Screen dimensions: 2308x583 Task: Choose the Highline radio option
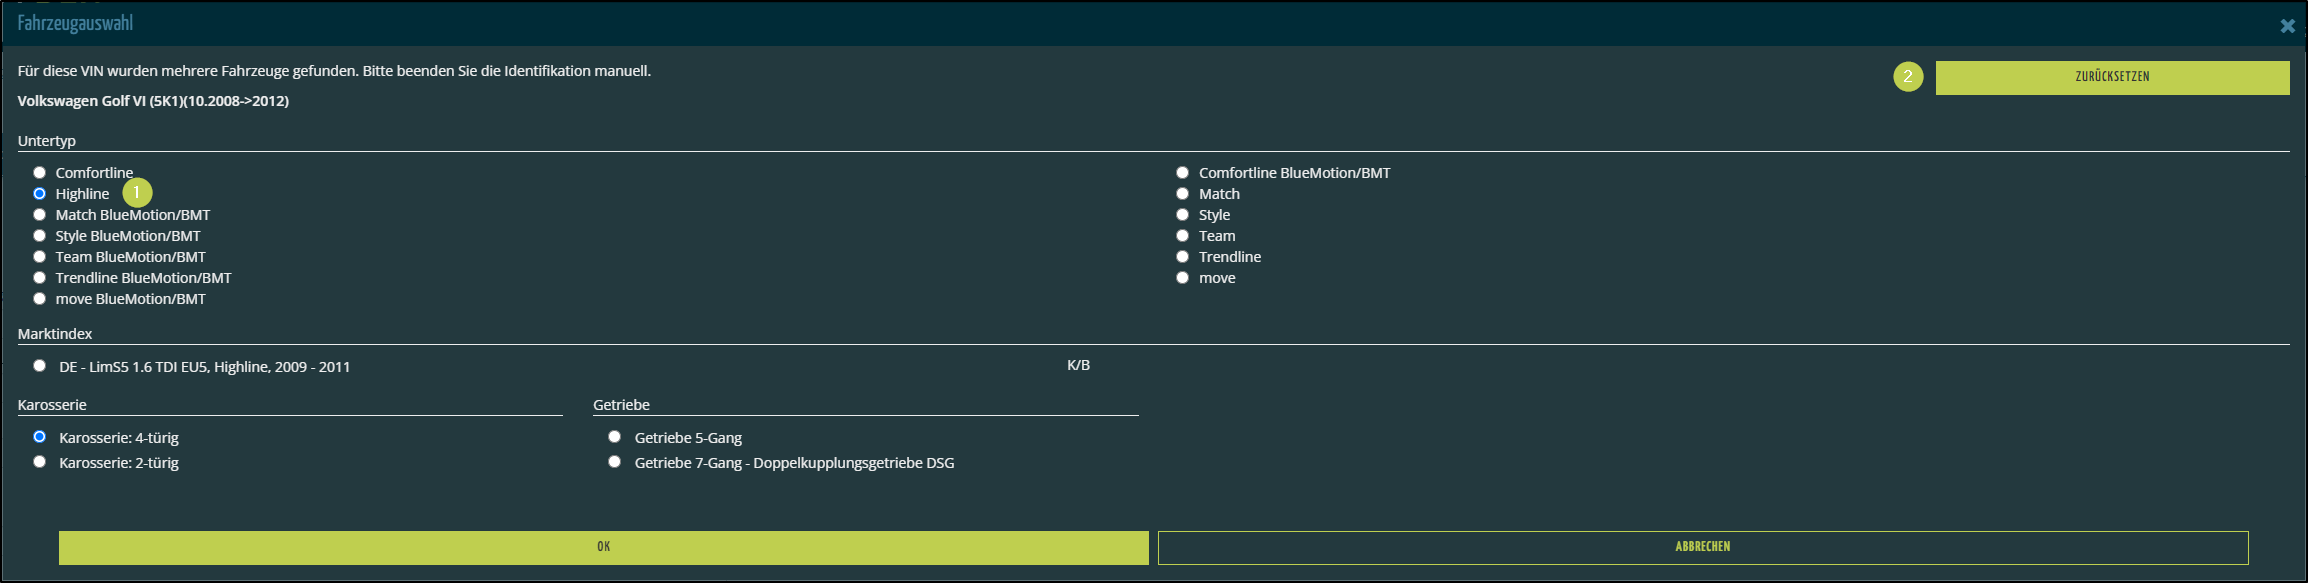point(40,194)
